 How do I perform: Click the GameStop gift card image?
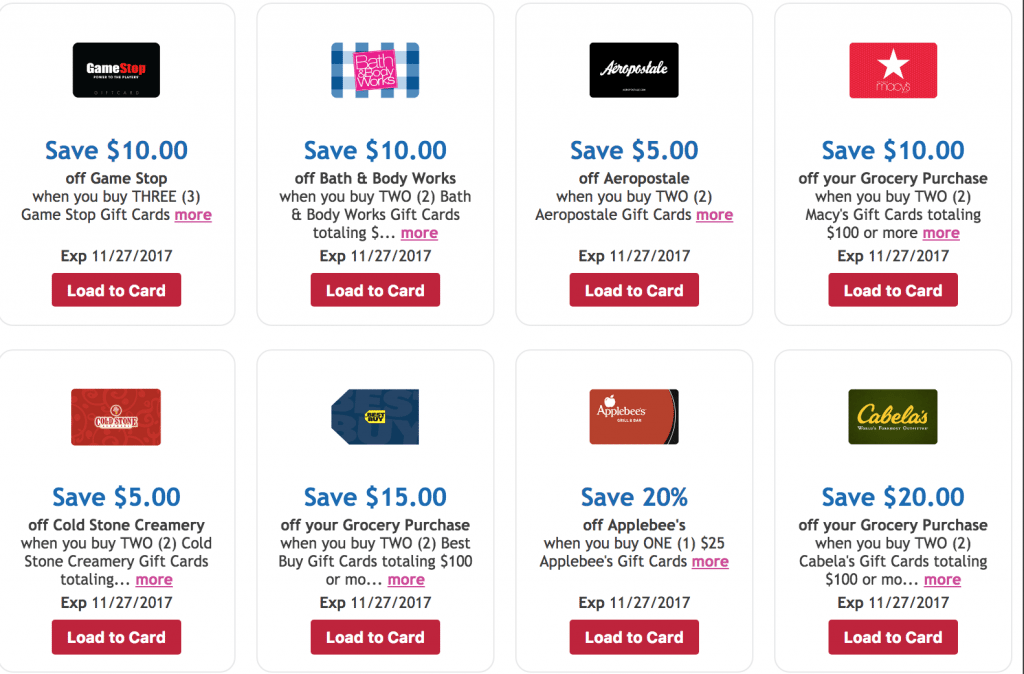tap(116, 70)
